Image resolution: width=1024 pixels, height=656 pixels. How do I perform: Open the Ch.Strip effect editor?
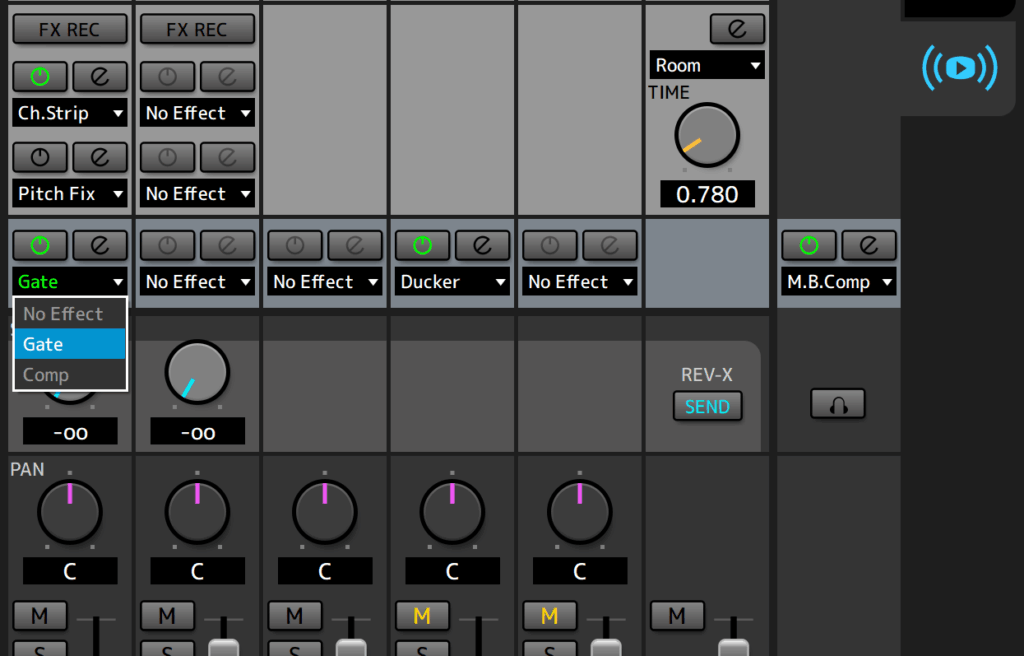[x=99, y=76]
